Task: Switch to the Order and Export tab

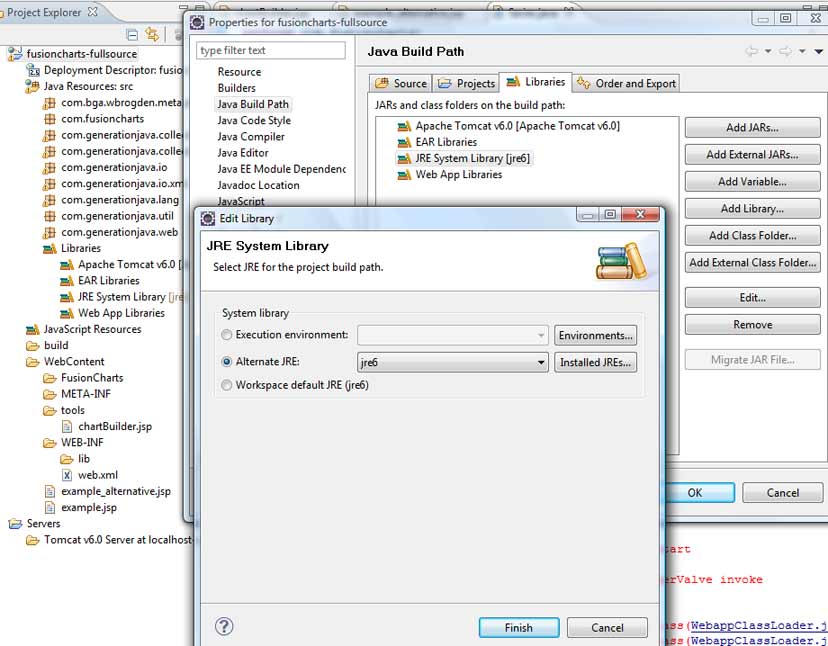Action: [x=626, y=83]
